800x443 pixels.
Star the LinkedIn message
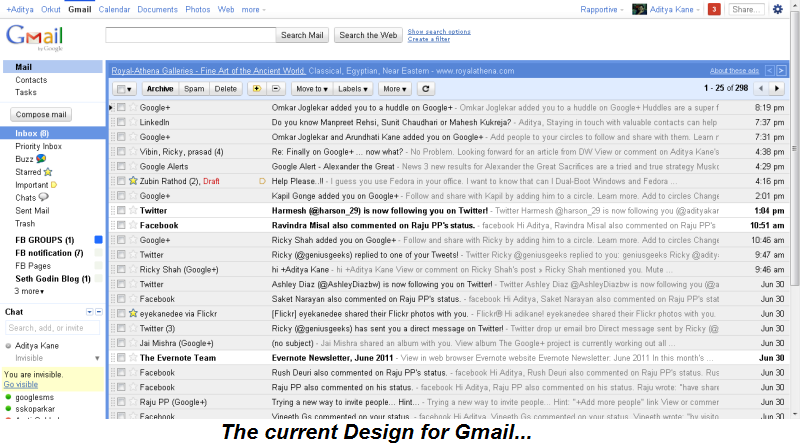(x=133, y=122)
